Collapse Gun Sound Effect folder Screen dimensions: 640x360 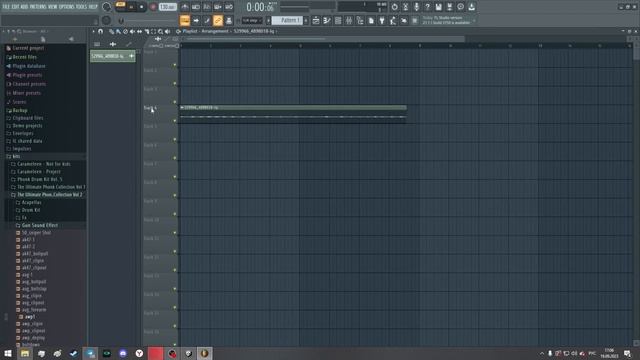(x=40, y=225)
